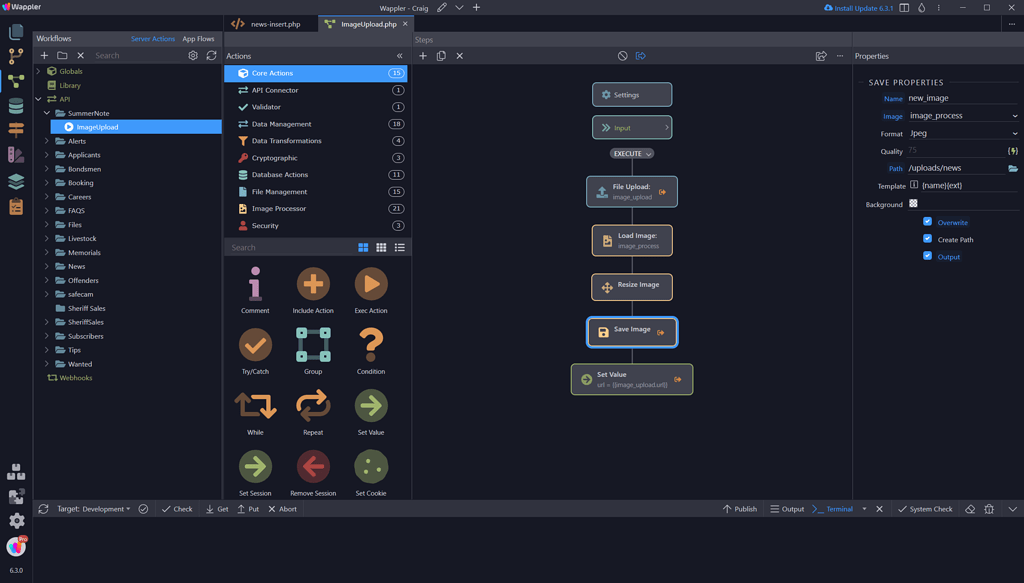Image resolution: width=1024 pixels, height=583 pixels.
Task: Uncheck the Create Path checkbox
Action: tap(927, 239)
